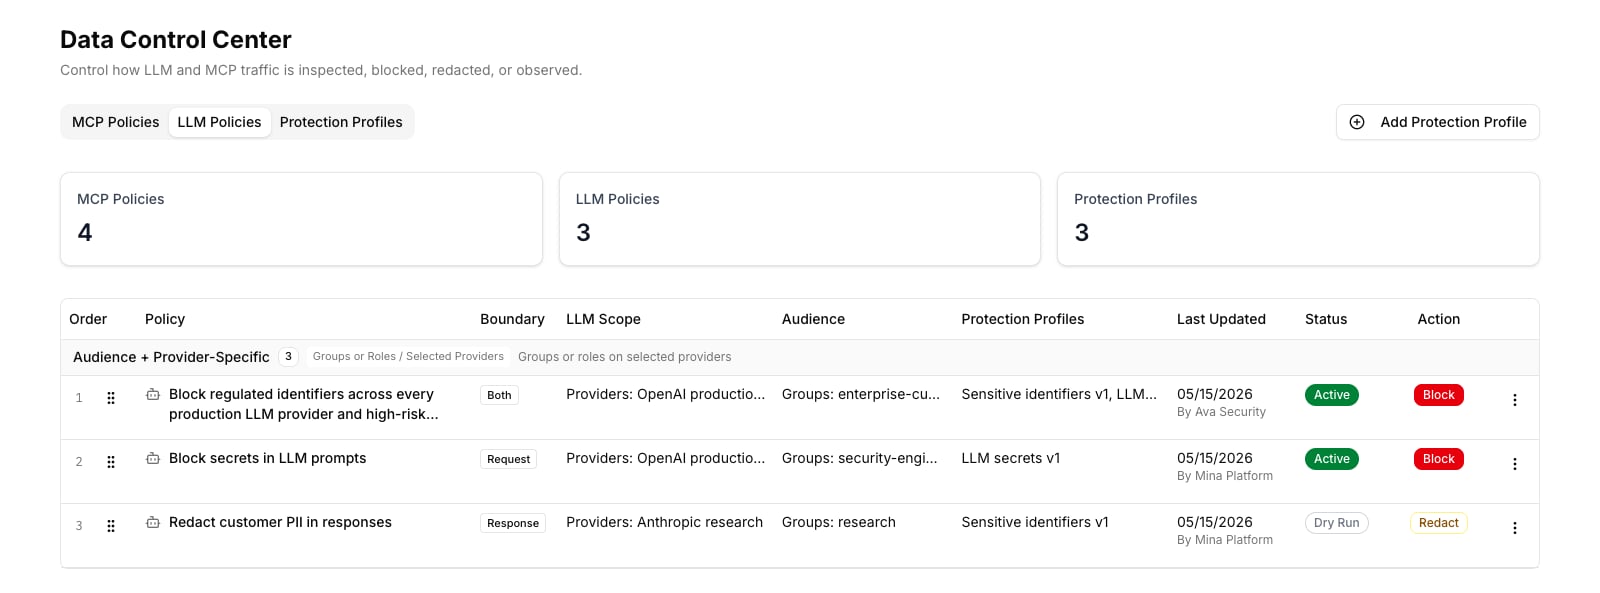Click policy icon beside Block secrets in LLM prompts
This screenshot has height=593, width=1600.
click(153, 458)
